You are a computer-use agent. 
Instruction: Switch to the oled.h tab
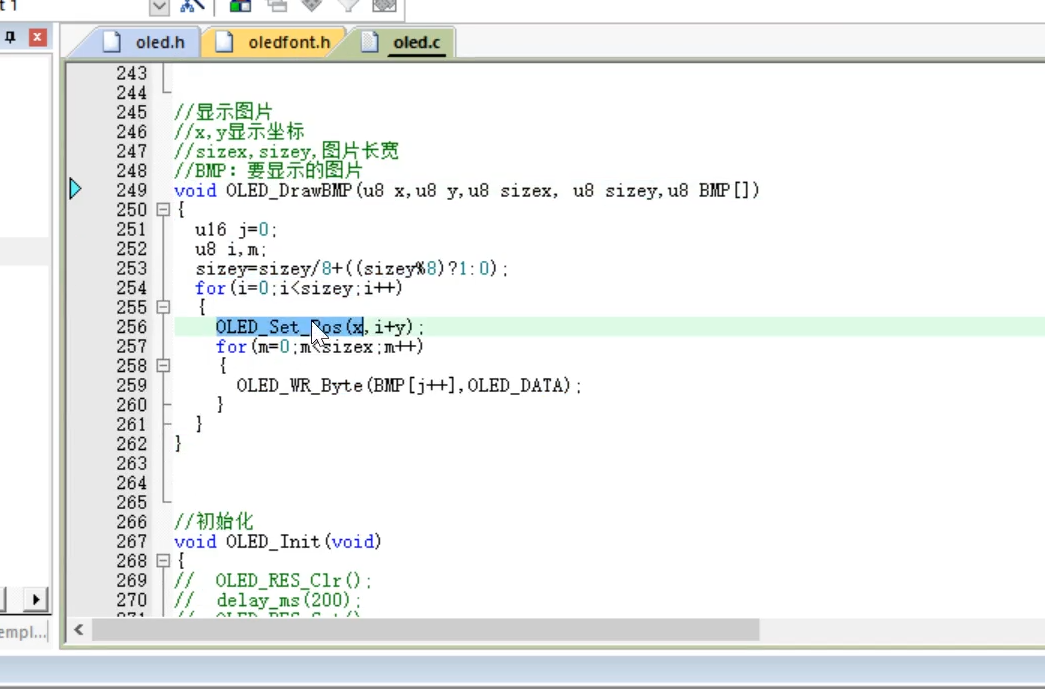point(160,43)
